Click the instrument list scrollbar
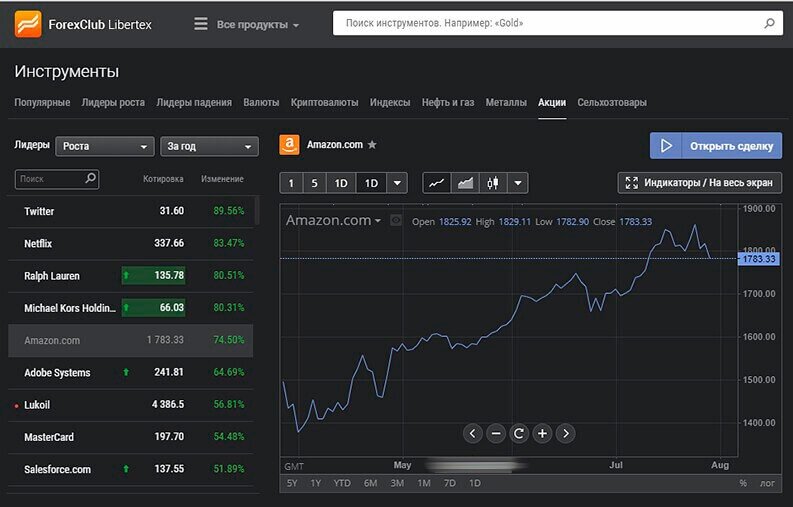The height and width of the screenshot is (507, 793). pos(257,210)
